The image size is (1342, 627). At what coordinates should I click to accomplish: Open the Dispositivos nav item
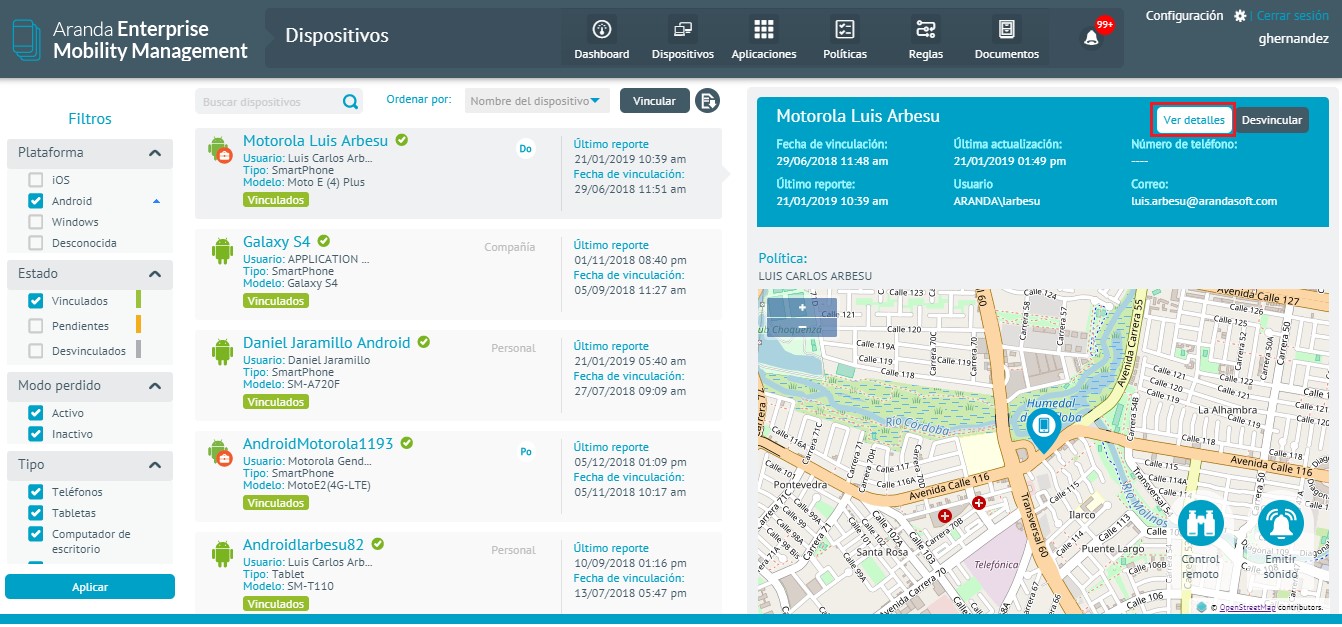pos(683,39)
